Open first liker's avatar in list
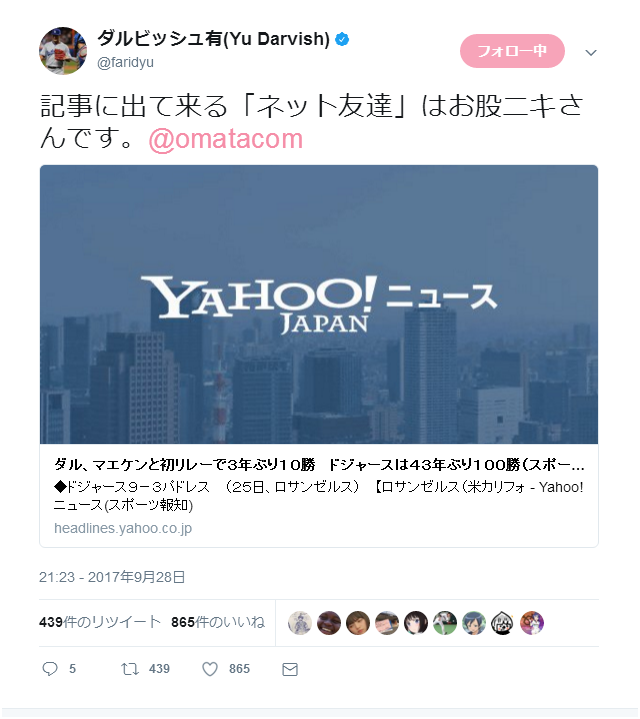This screenshot has width=640, height=719. [x=300, y=623]
